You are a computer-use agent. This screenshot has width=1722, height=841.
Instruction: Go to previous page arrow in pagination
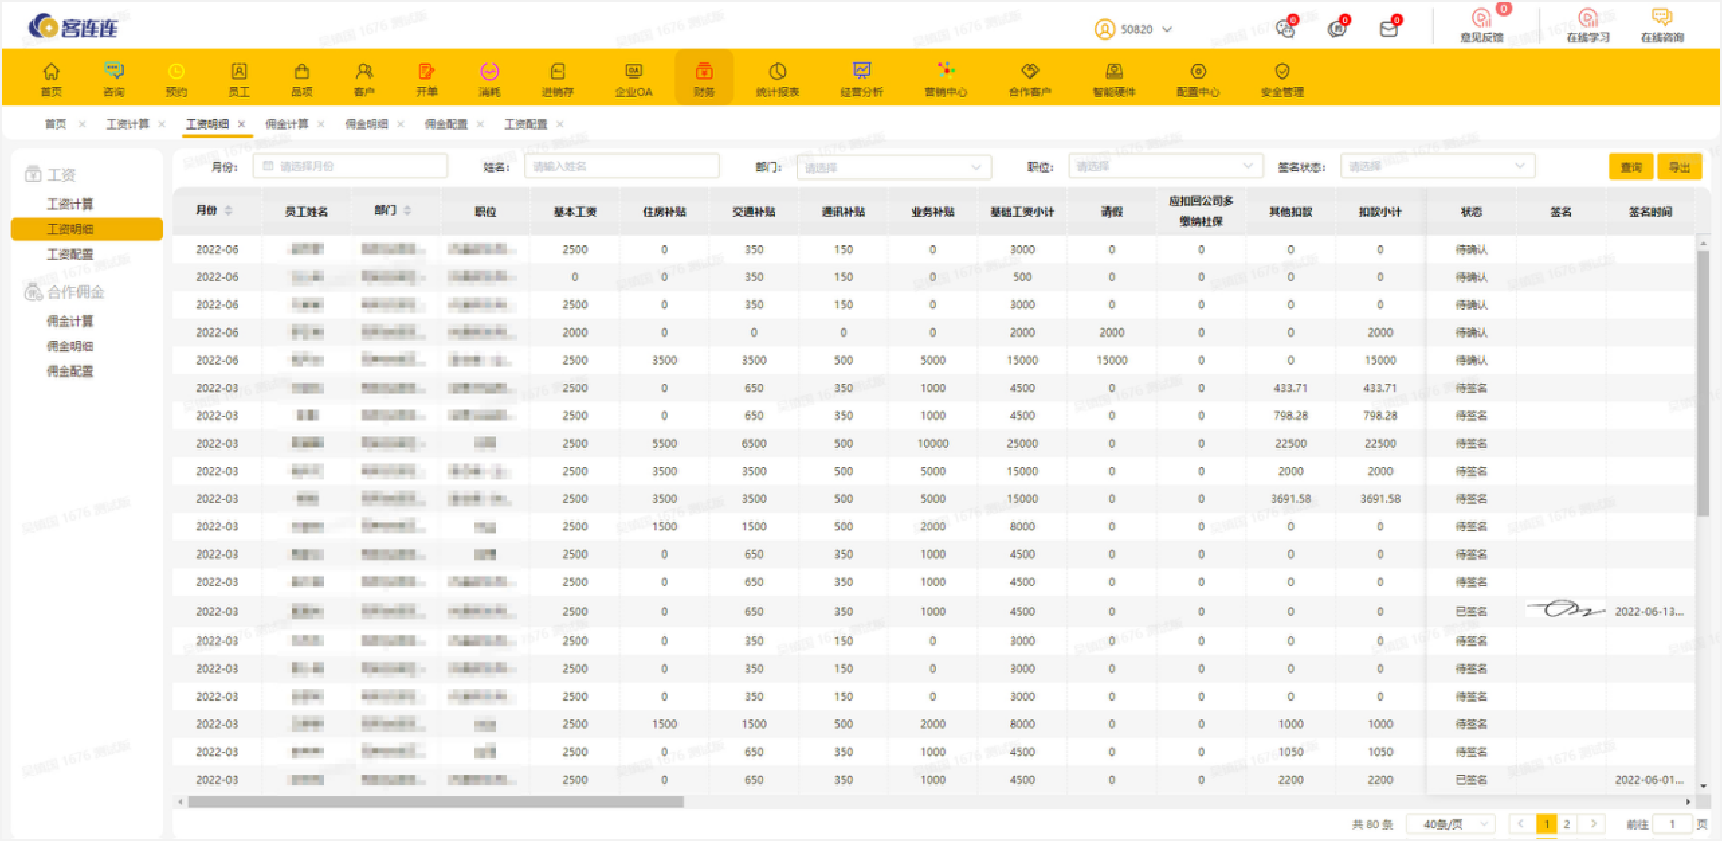tap(1520, 824)
